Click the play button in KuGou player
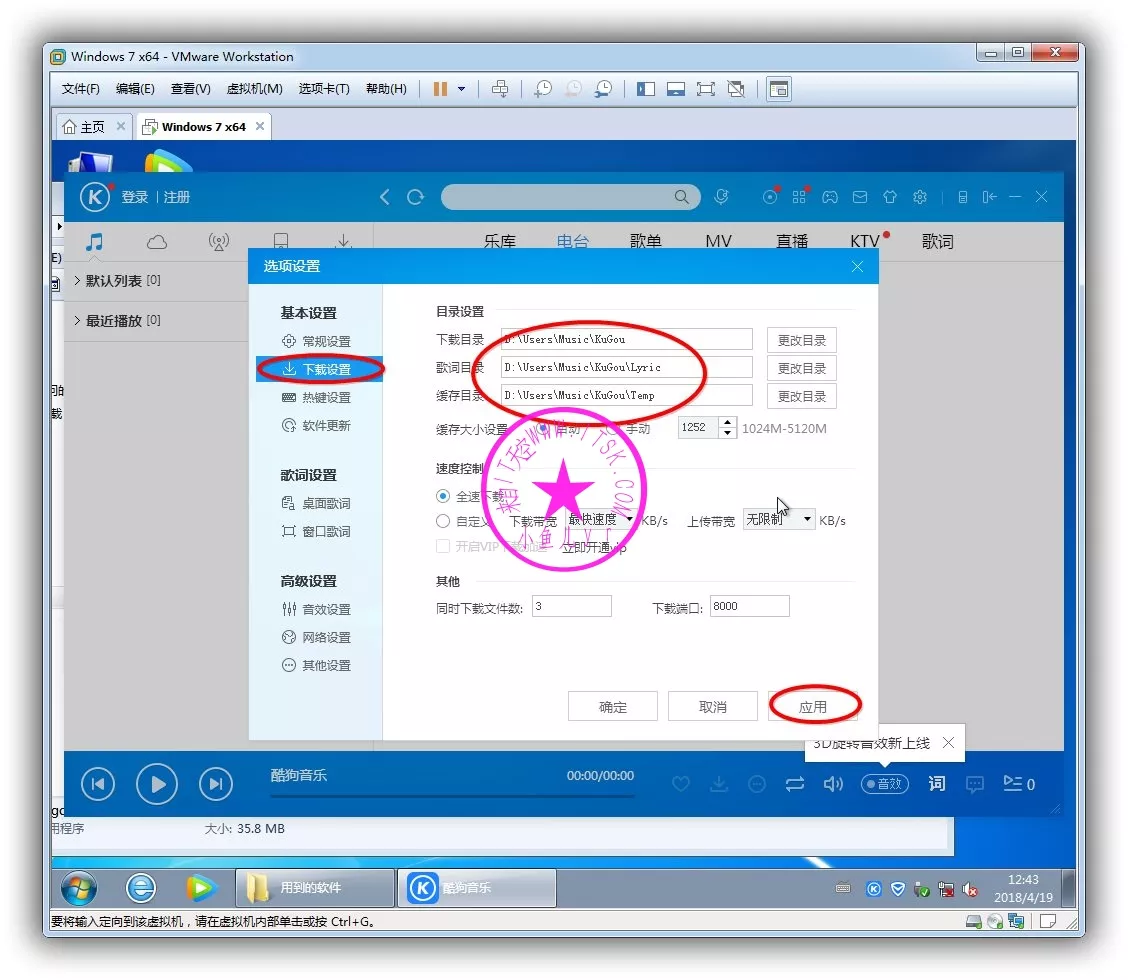1128x980 pixels. pyautogui.click(x=157, y=785)
